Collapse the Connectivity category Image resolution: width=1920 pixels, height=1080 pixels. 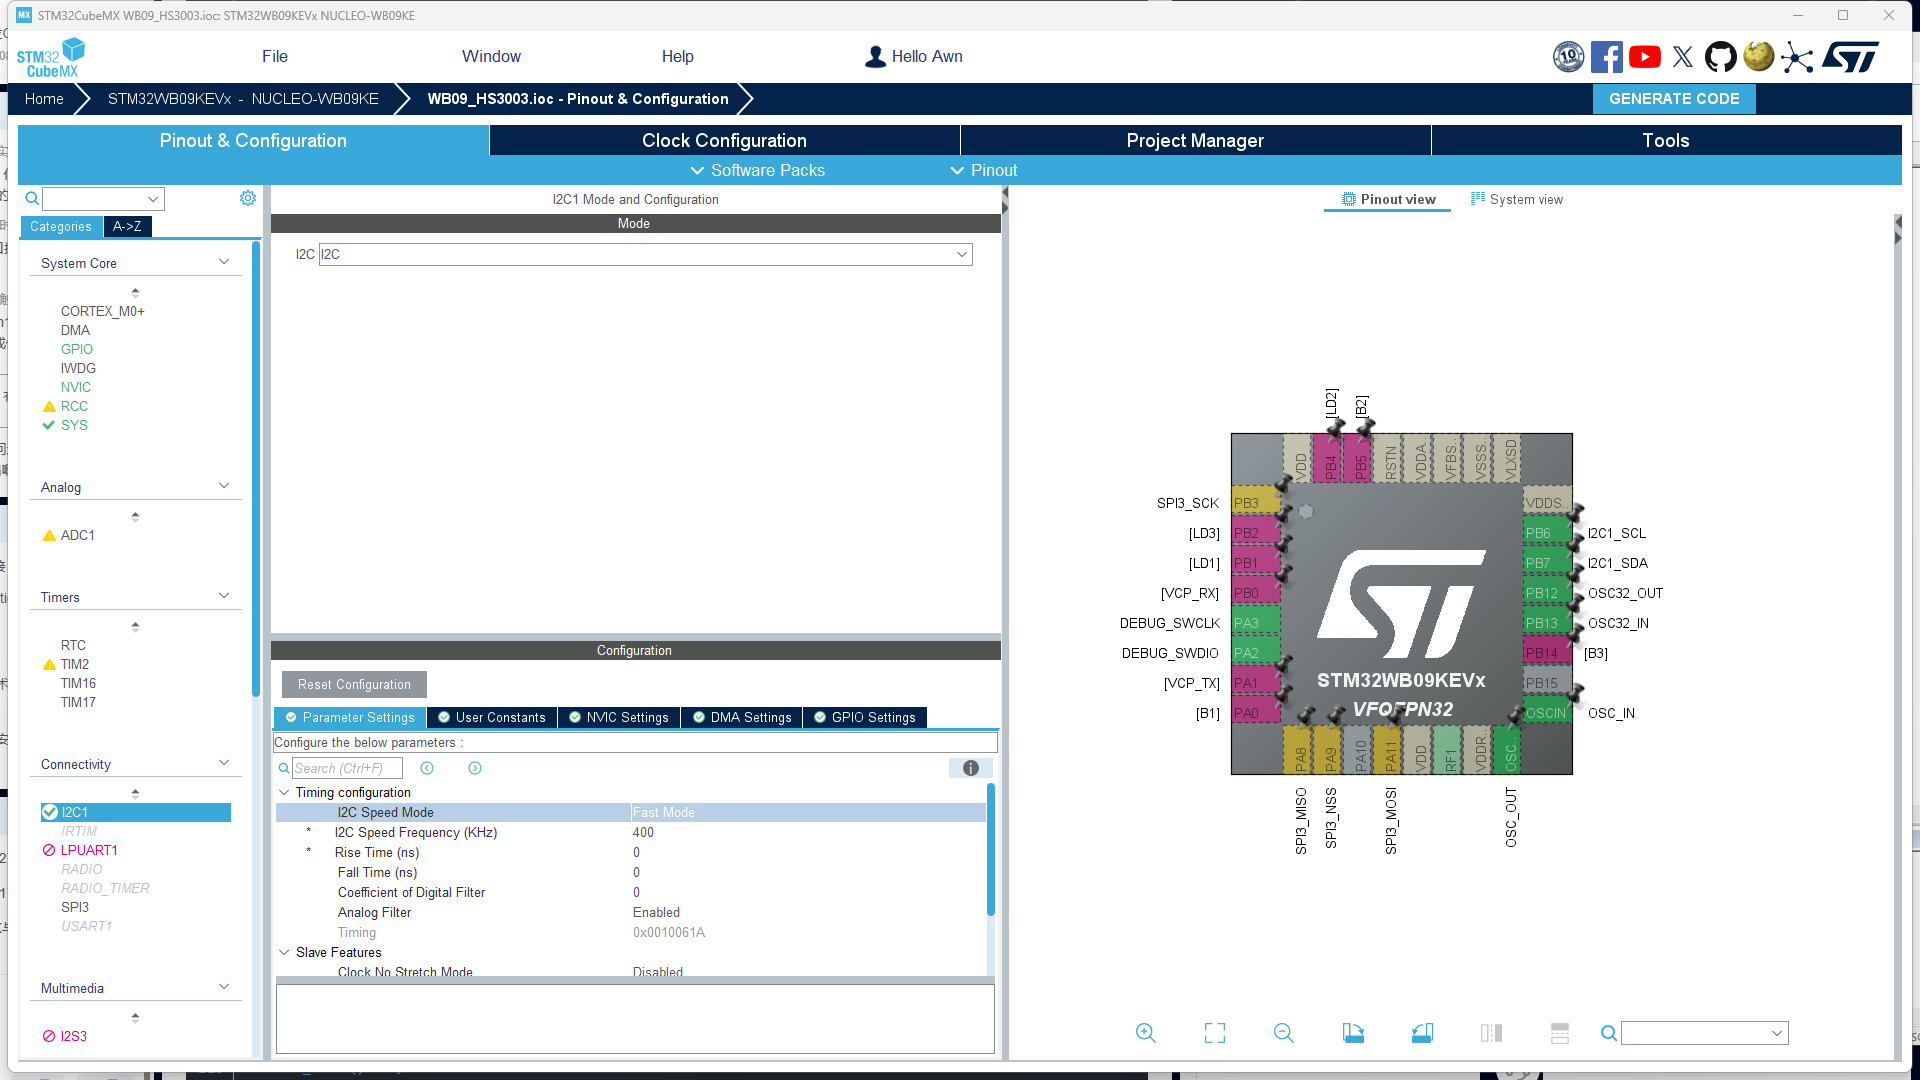224,763
